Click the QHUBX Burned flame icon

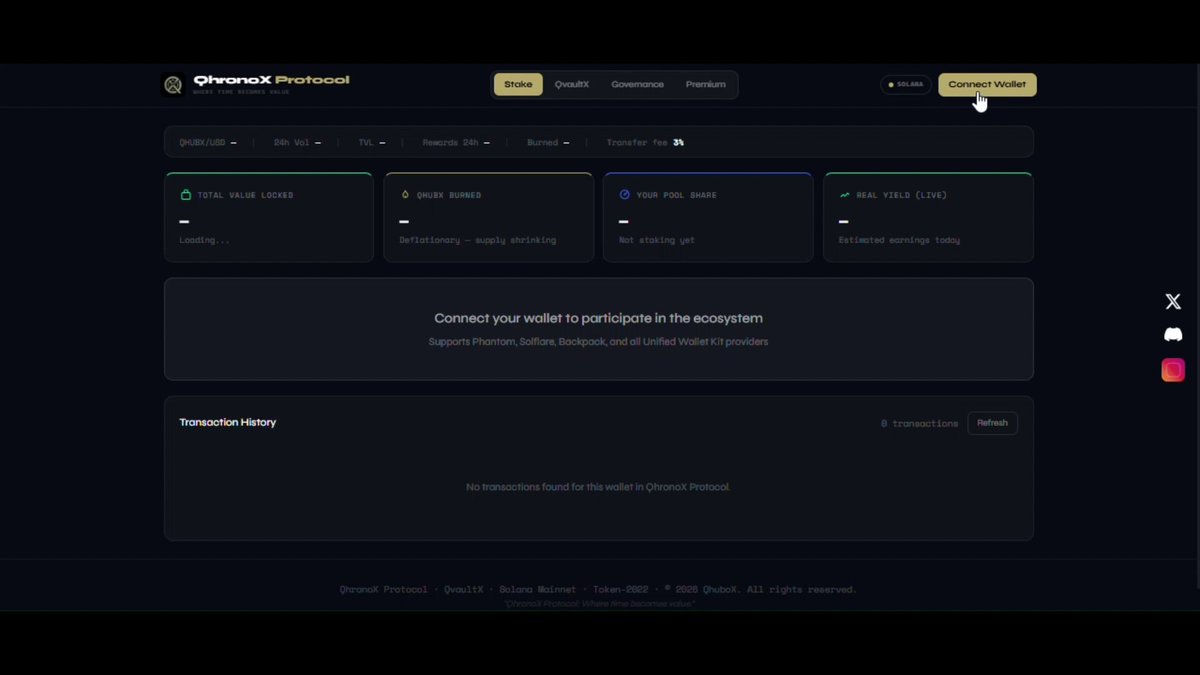tap(405, 195)
